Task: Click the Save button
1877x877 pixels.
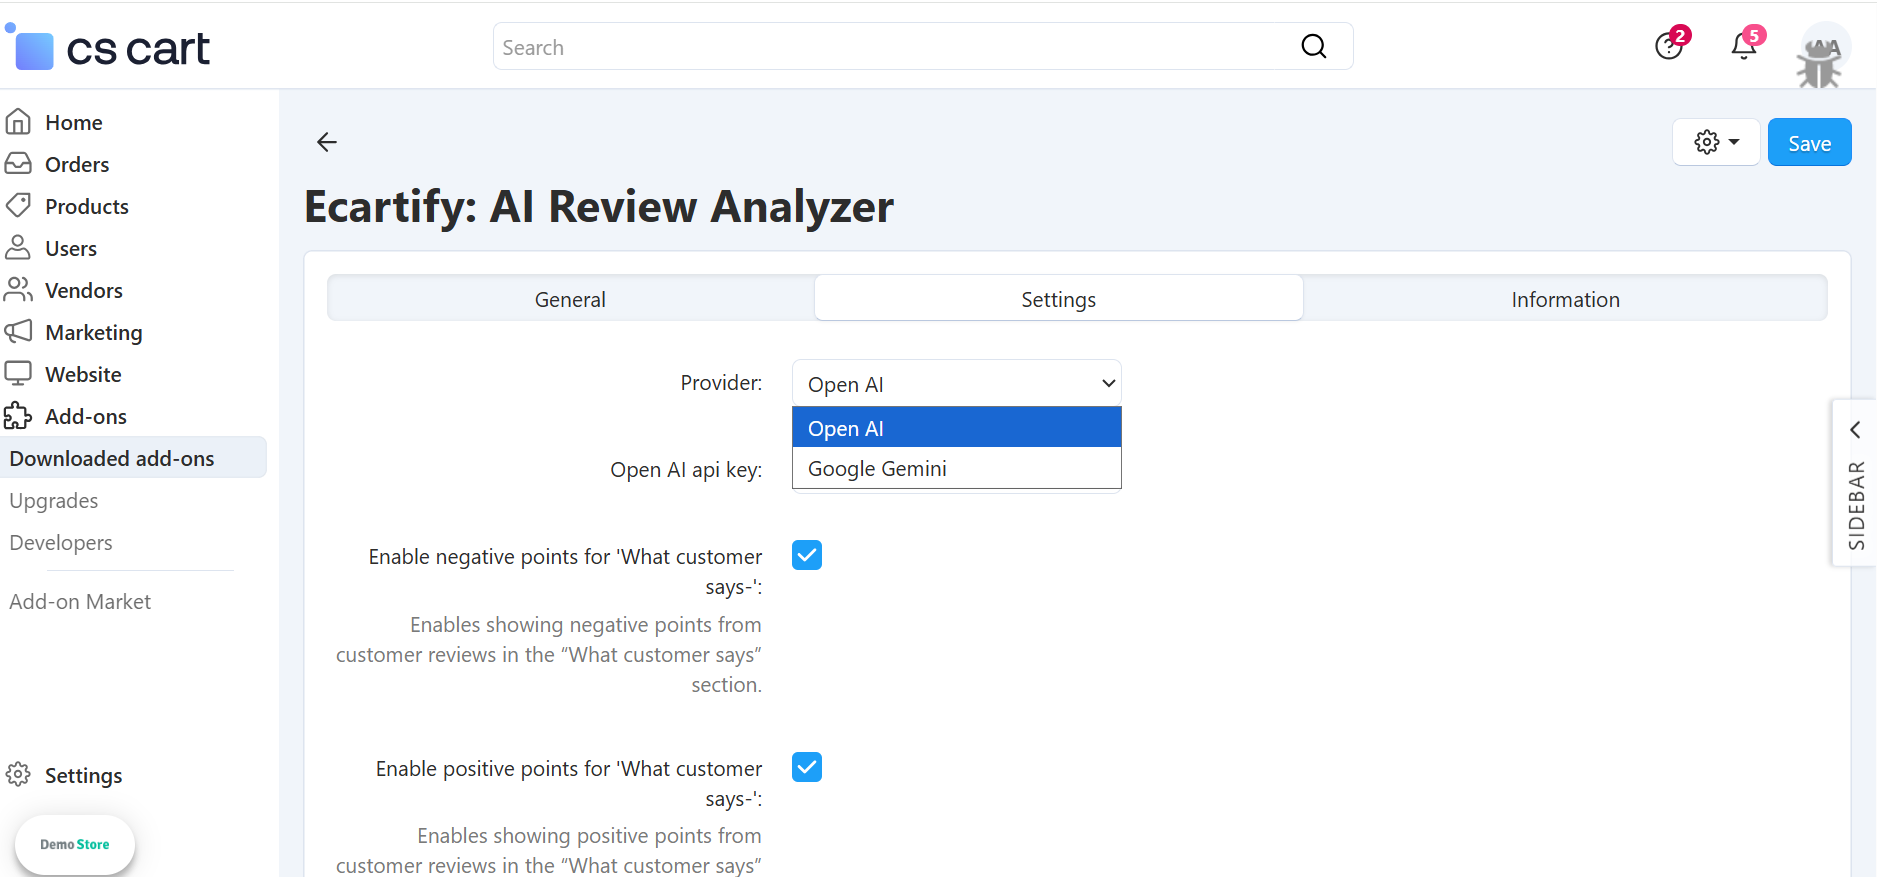Action: pyautogui.click(x=1809, y=143)
